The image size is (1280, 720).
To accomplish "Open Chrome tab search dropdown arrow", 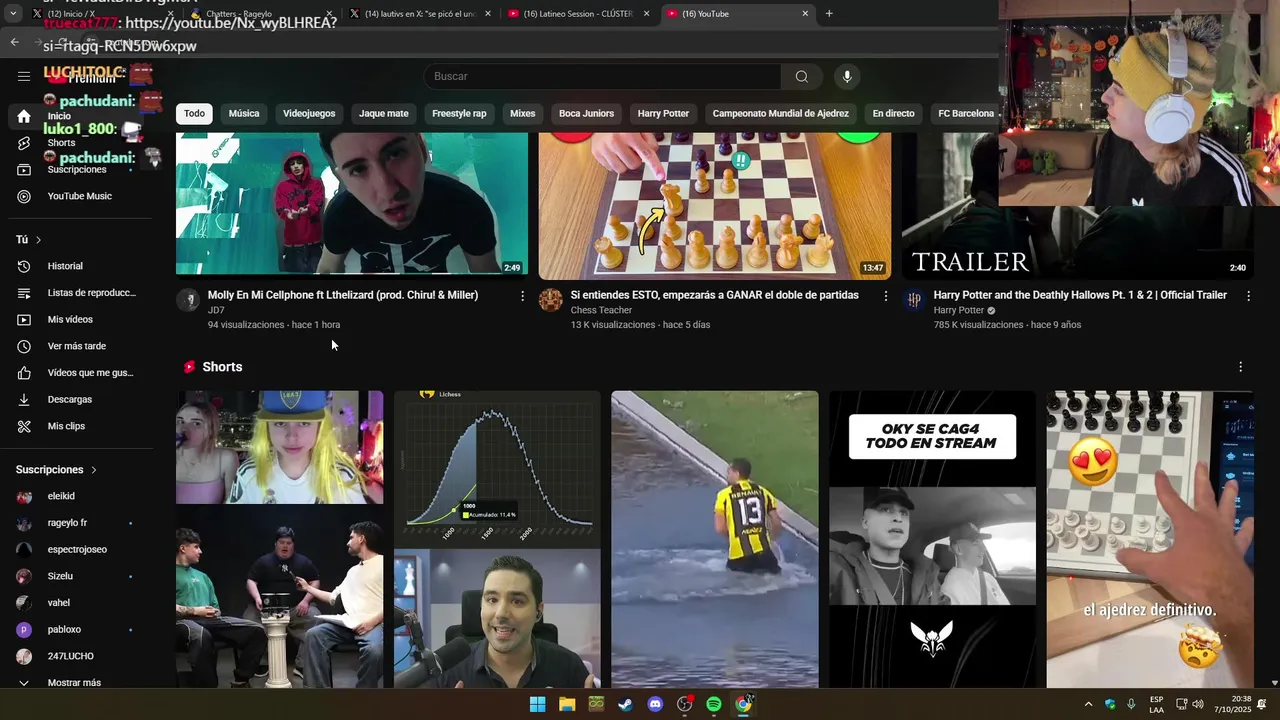I will tap(13, 14).
